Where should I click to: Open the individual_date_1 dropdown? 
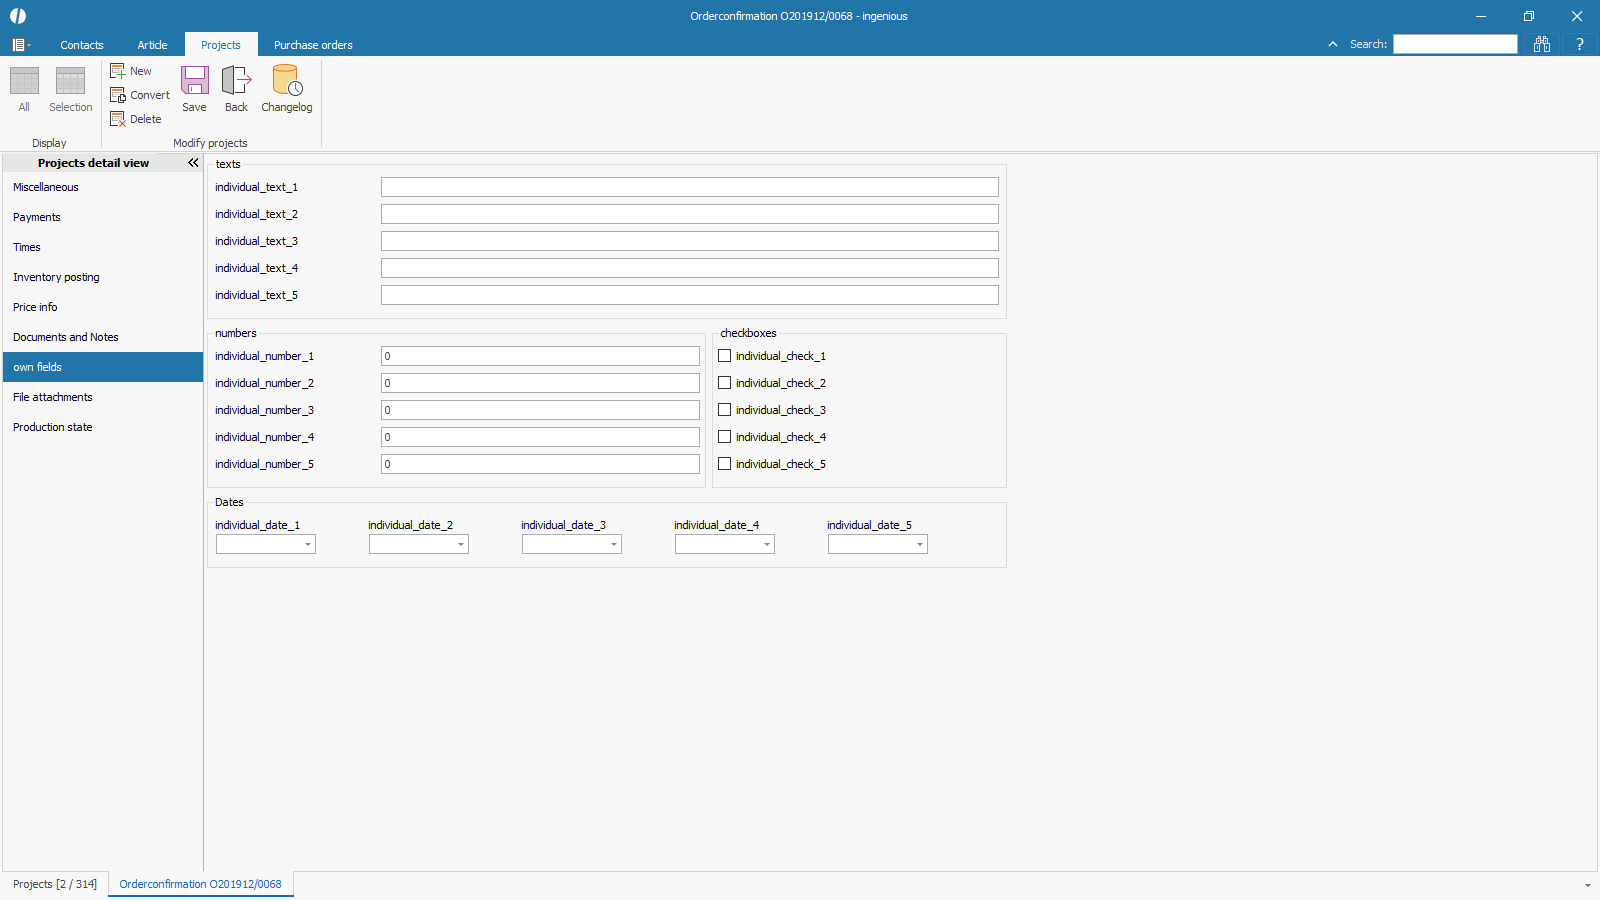point(308,545)
